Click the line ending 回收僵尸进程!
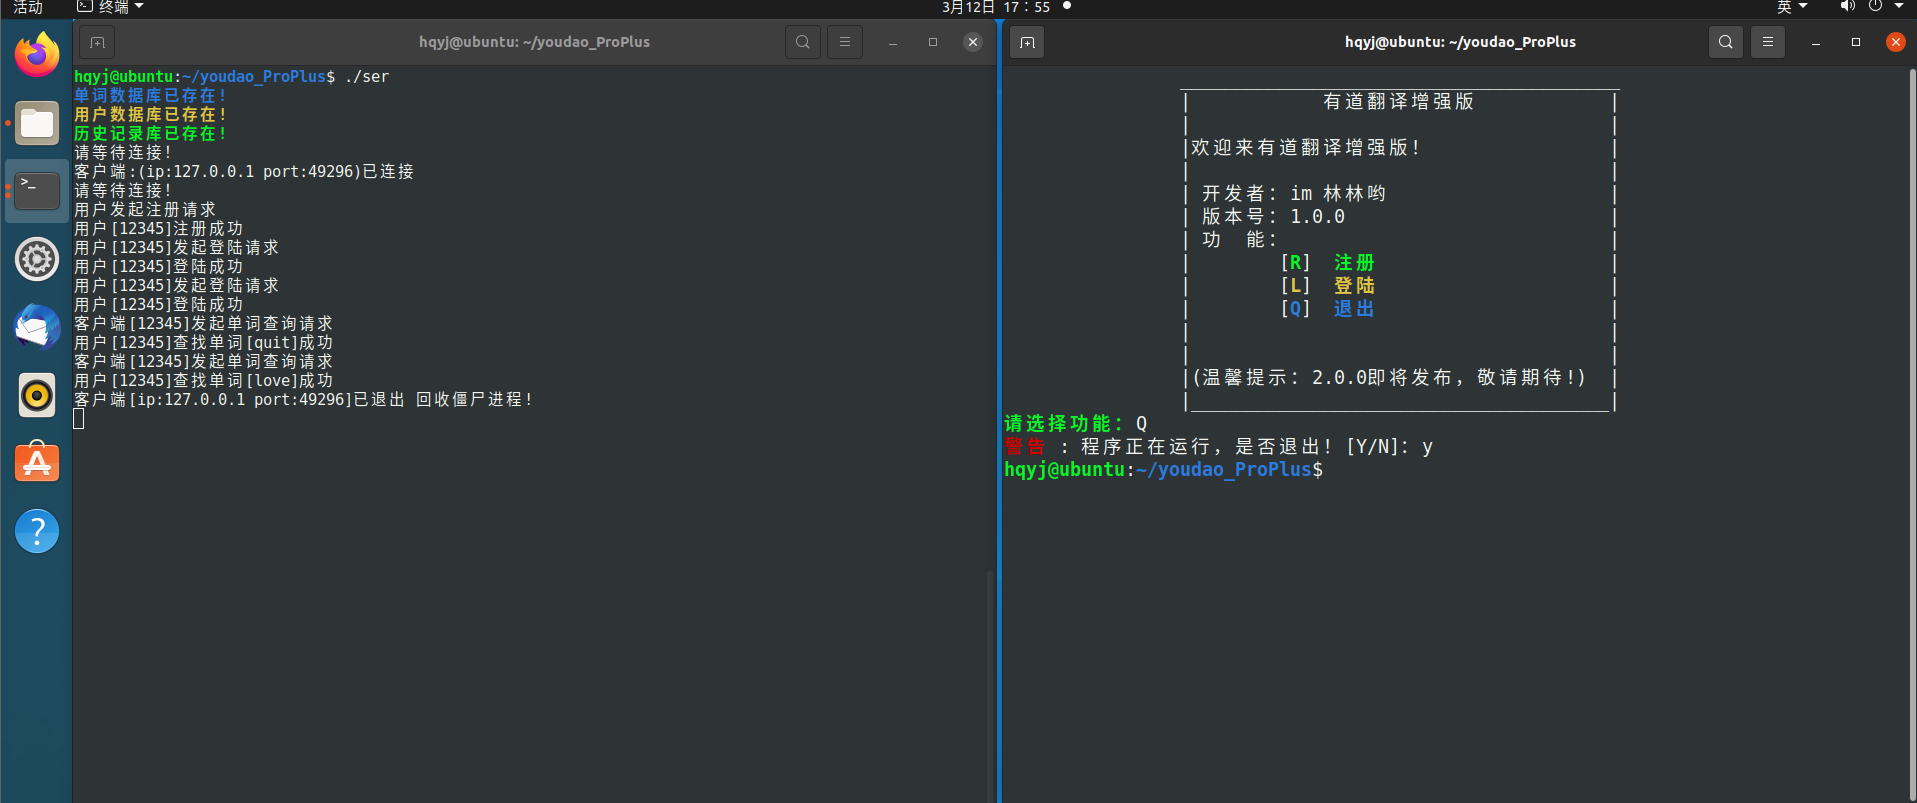 (304, 399)
